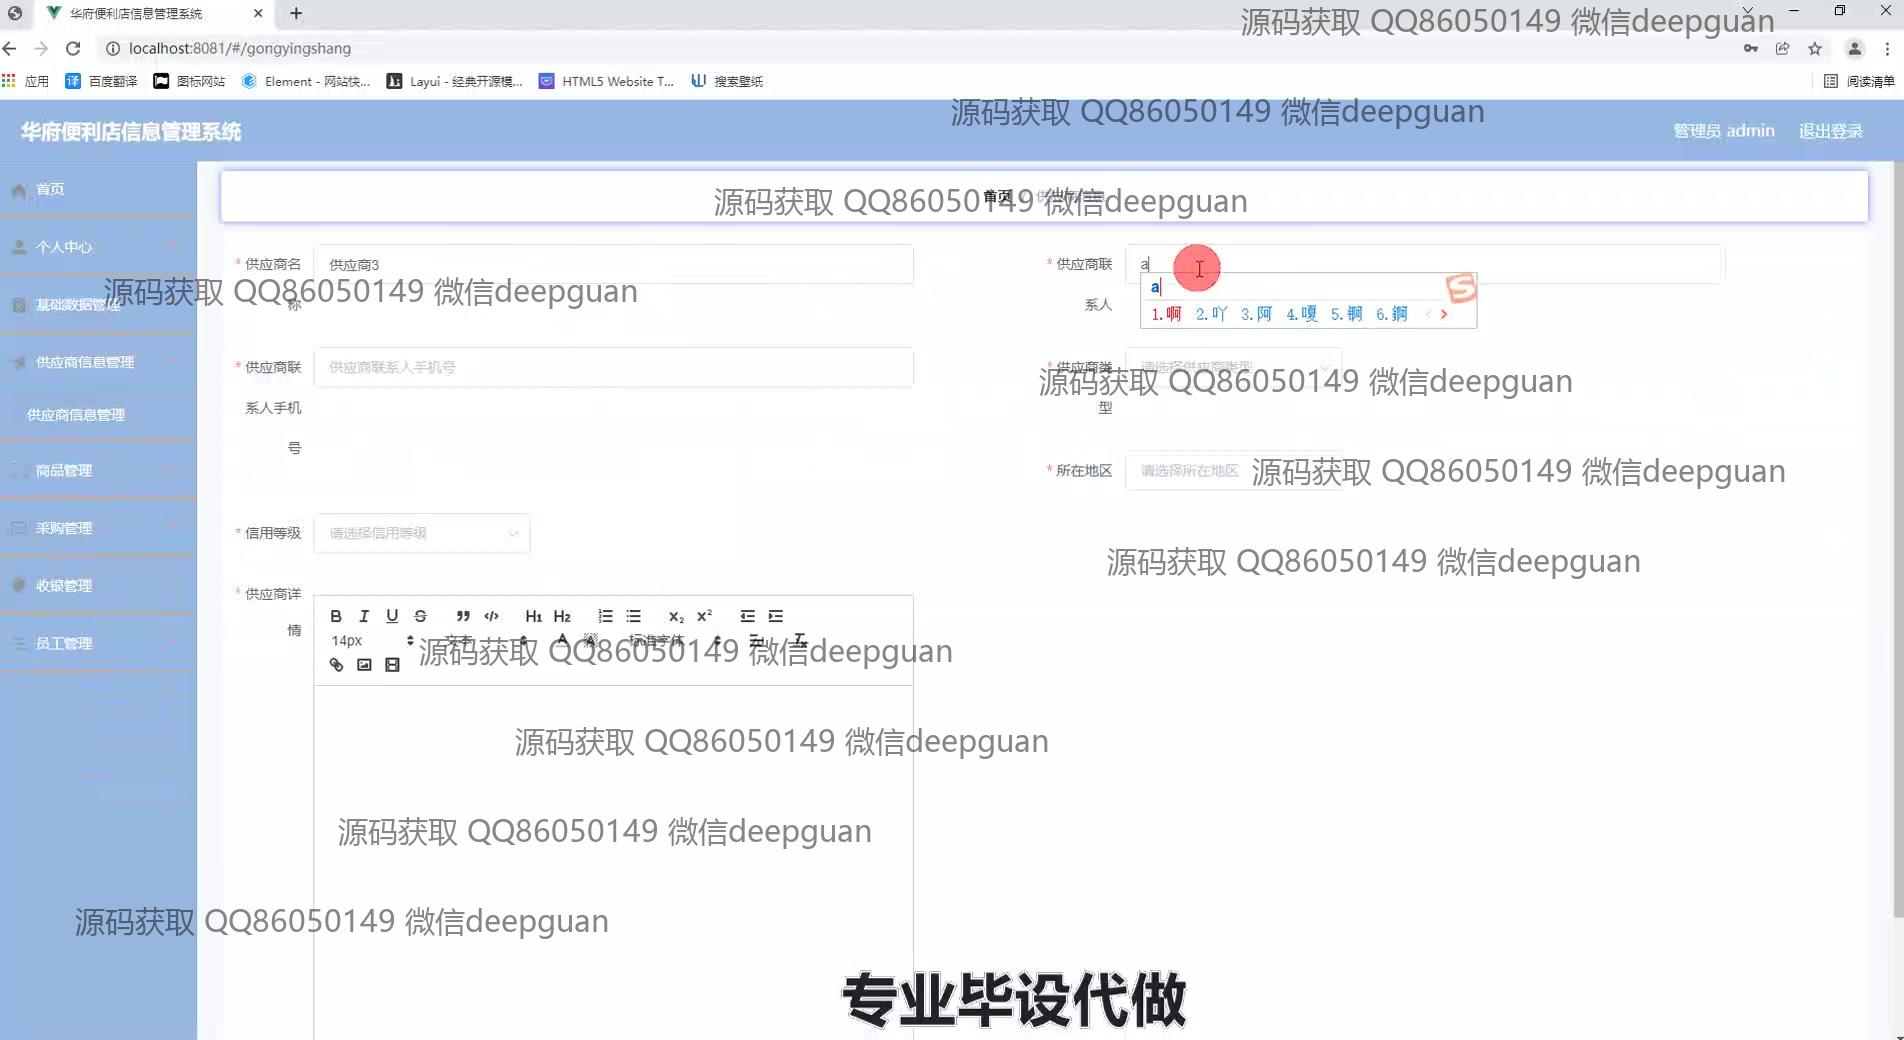Go to 首页 in the sidebar
Screen dimensions: 1904x1040
point(98,189)
